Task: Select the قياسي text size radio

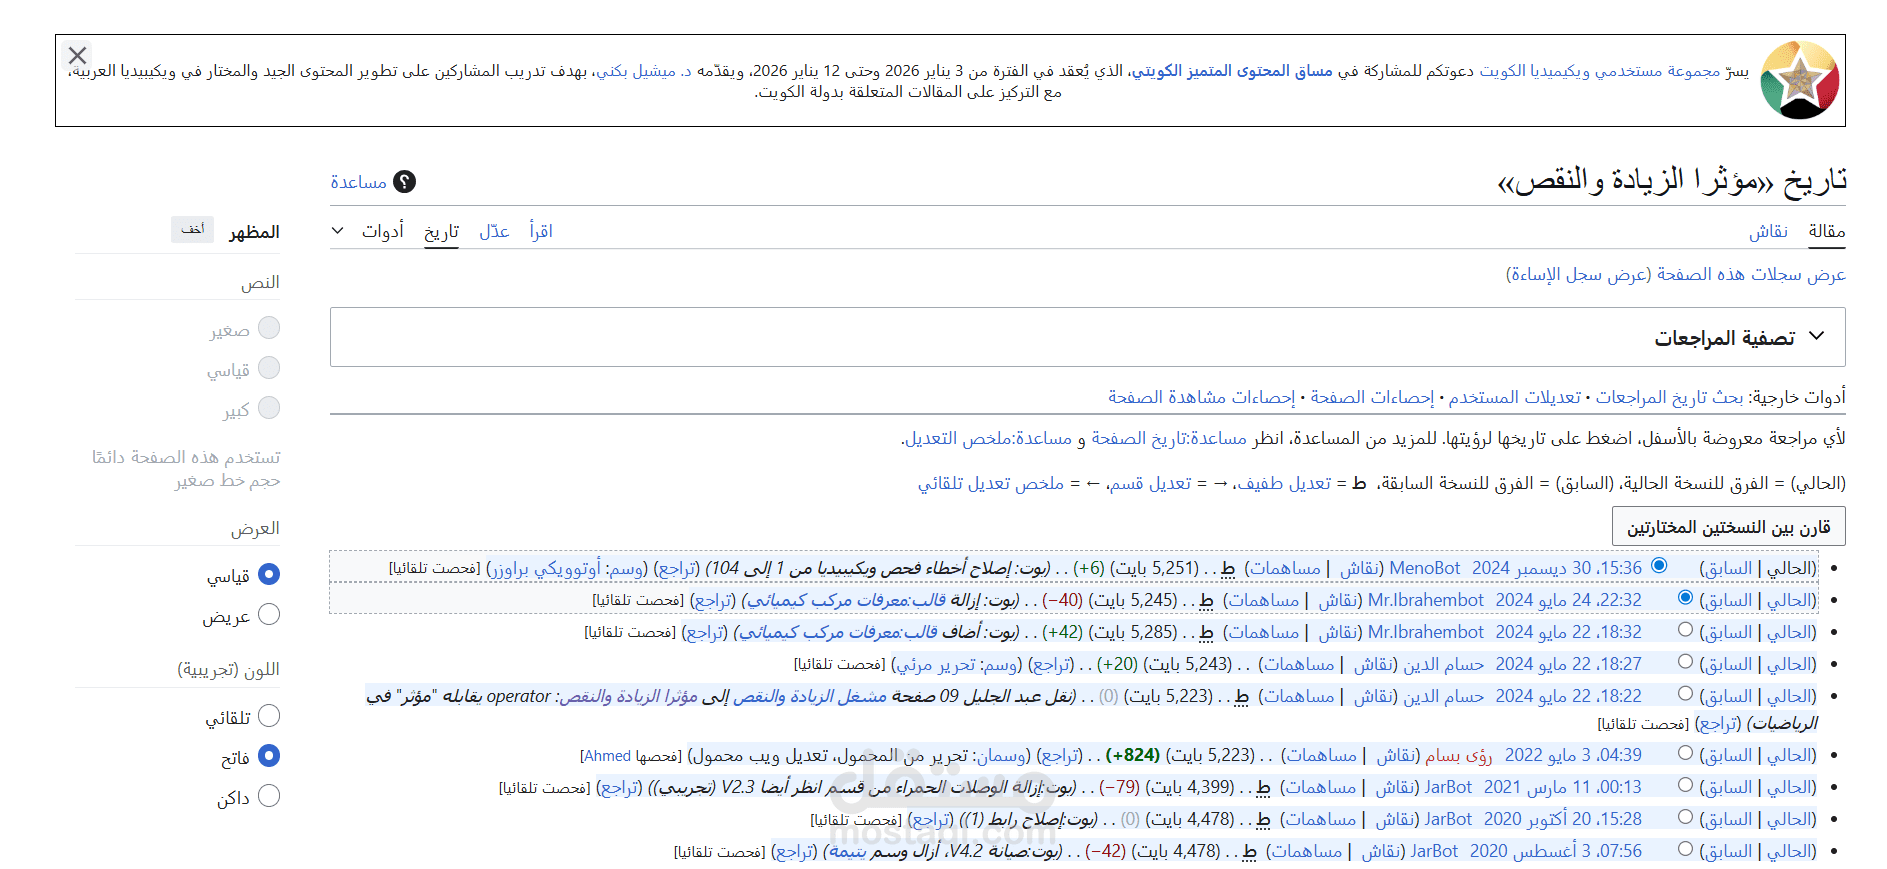Action: [x=269, y=367]
